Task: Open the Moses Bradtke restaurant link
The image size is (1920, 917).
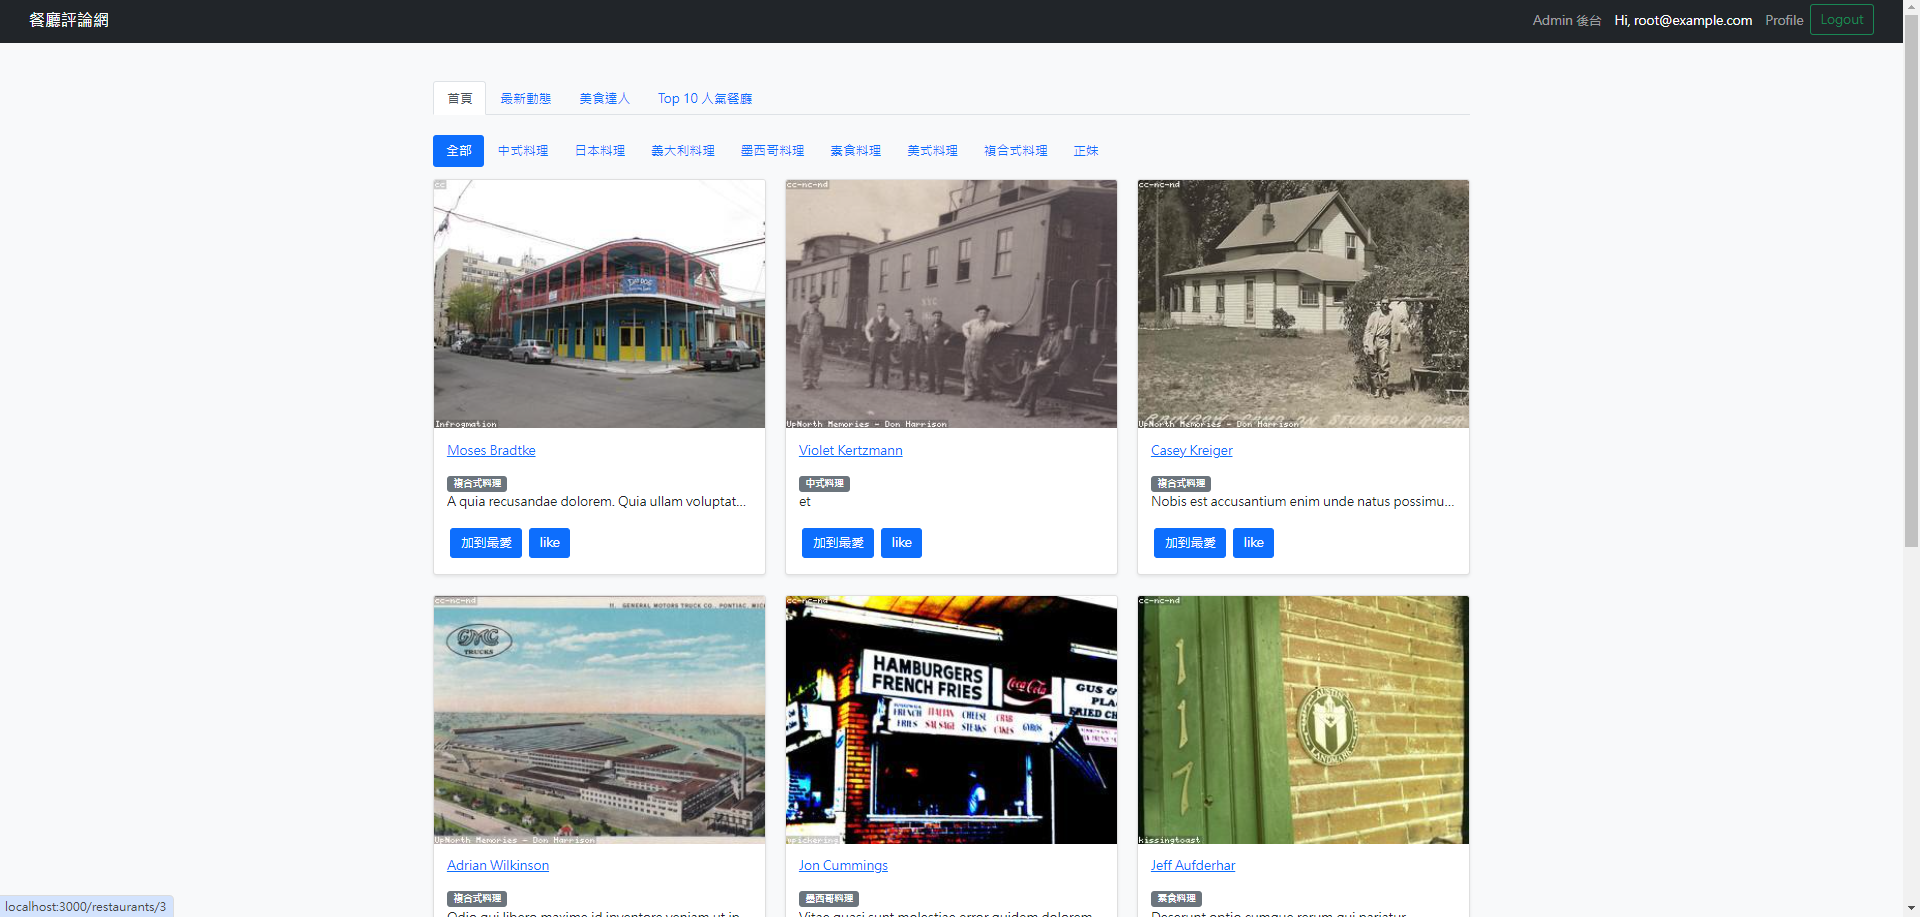Action: 491,451
